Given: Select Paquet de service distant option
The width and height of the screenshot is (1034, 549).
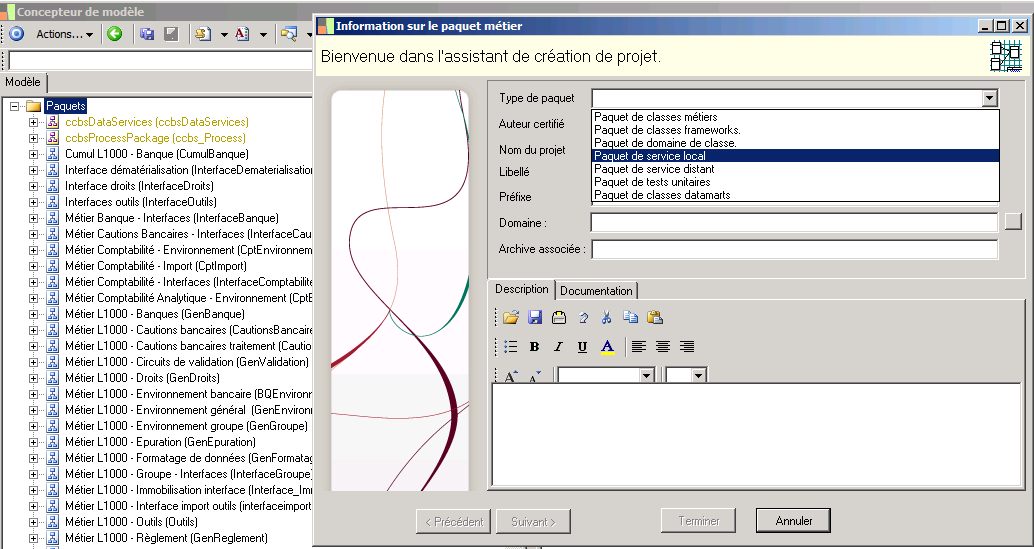Looking at the screenshot, I should (795, 169).
